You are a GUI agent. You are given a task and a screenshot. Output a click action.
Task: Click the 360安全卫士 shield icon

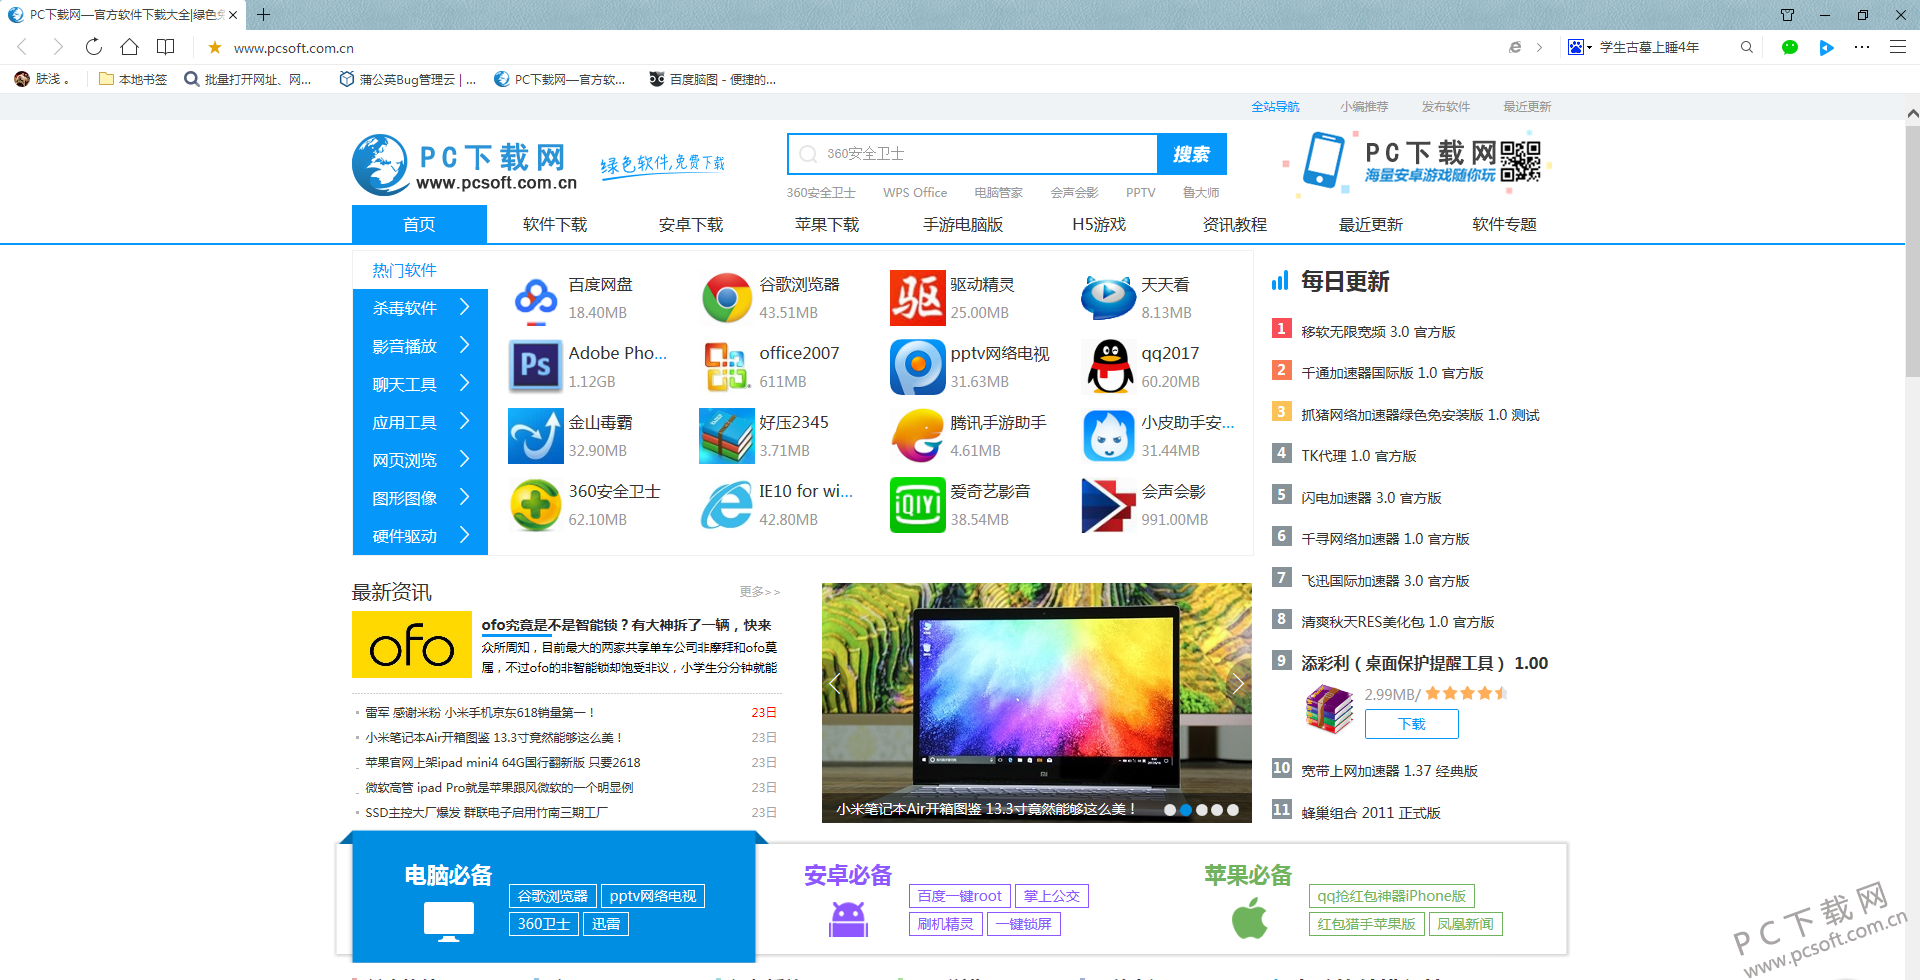(x=535, y=505)
